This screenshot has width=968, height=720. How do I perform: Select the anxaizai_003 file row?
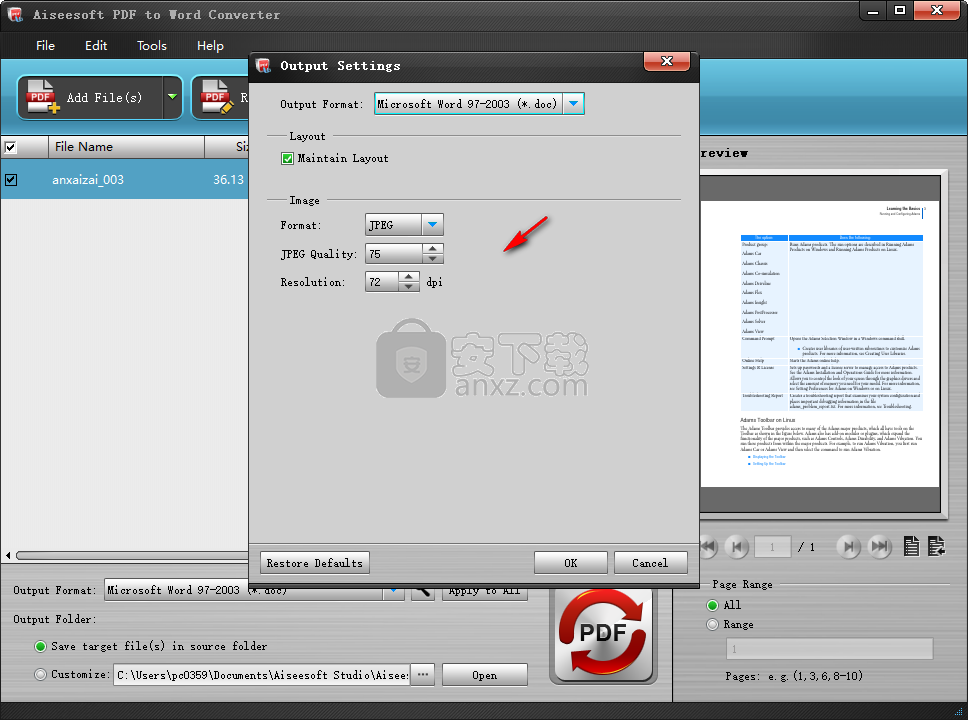(124, 180)
